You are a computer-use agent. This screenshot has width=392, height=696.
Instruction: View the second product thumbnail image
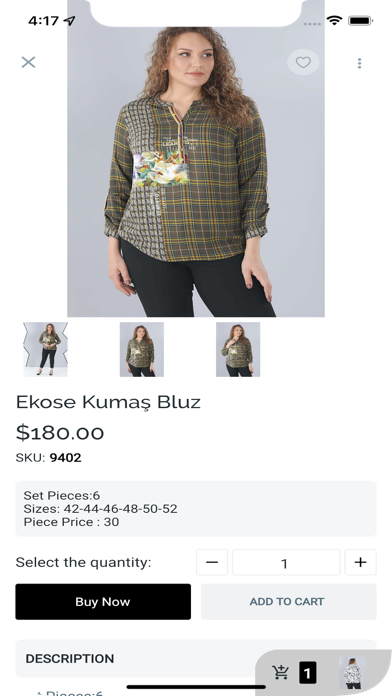[x=142, y=349]
